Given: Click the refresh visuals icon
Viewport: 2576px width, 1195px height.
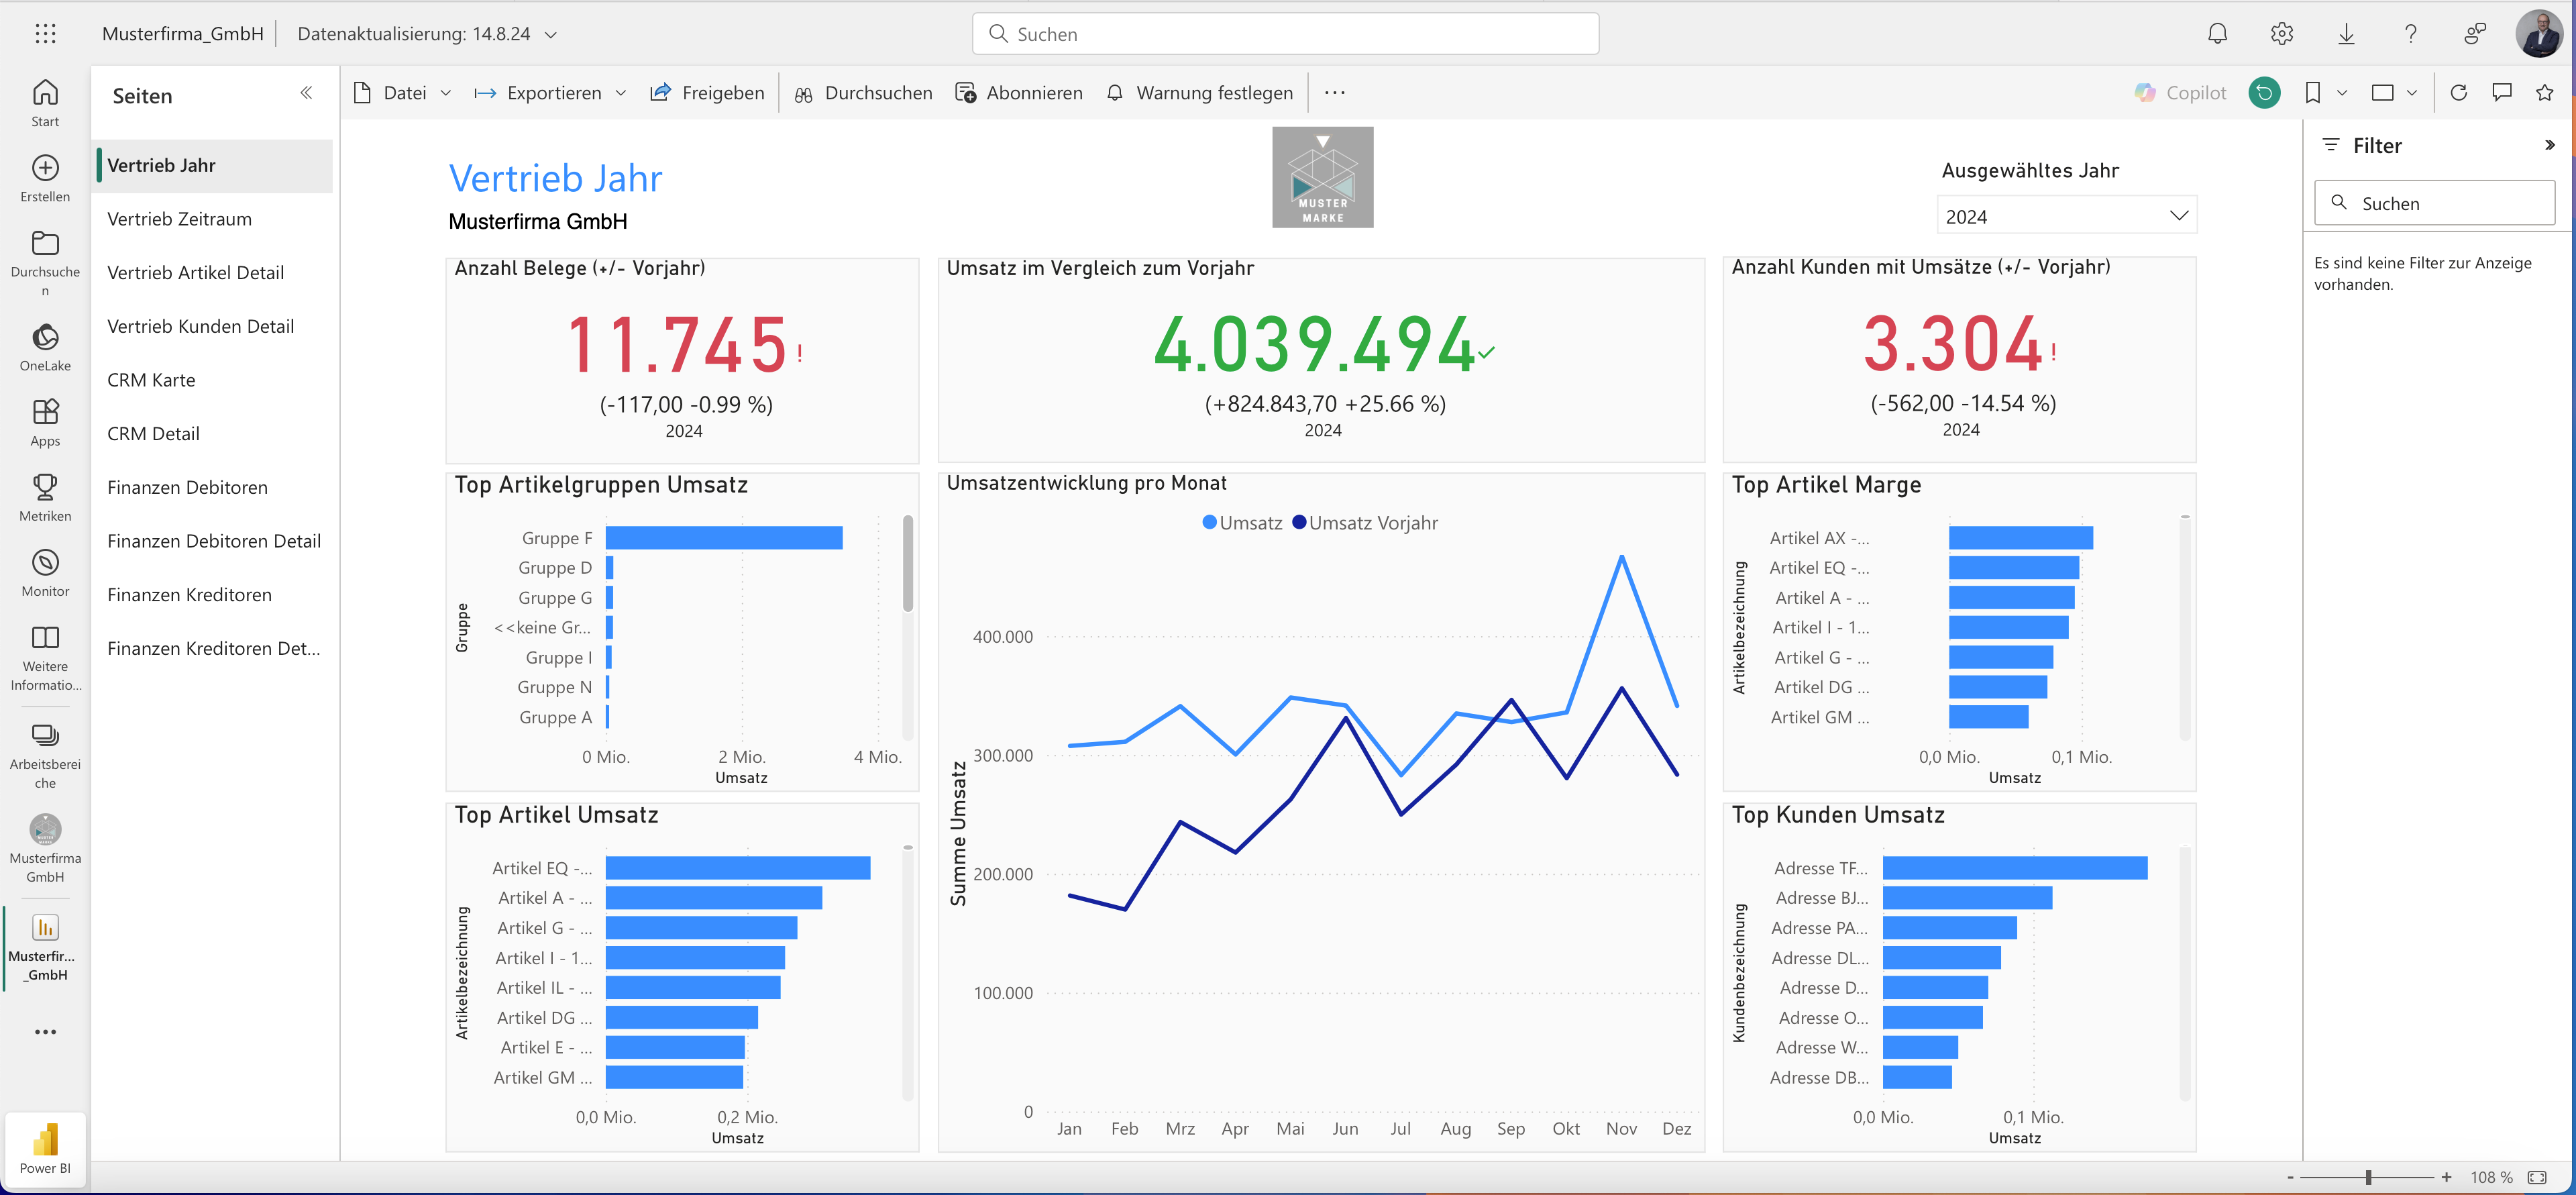Looking at the screenshot, I should click(x=2459, y=93).
